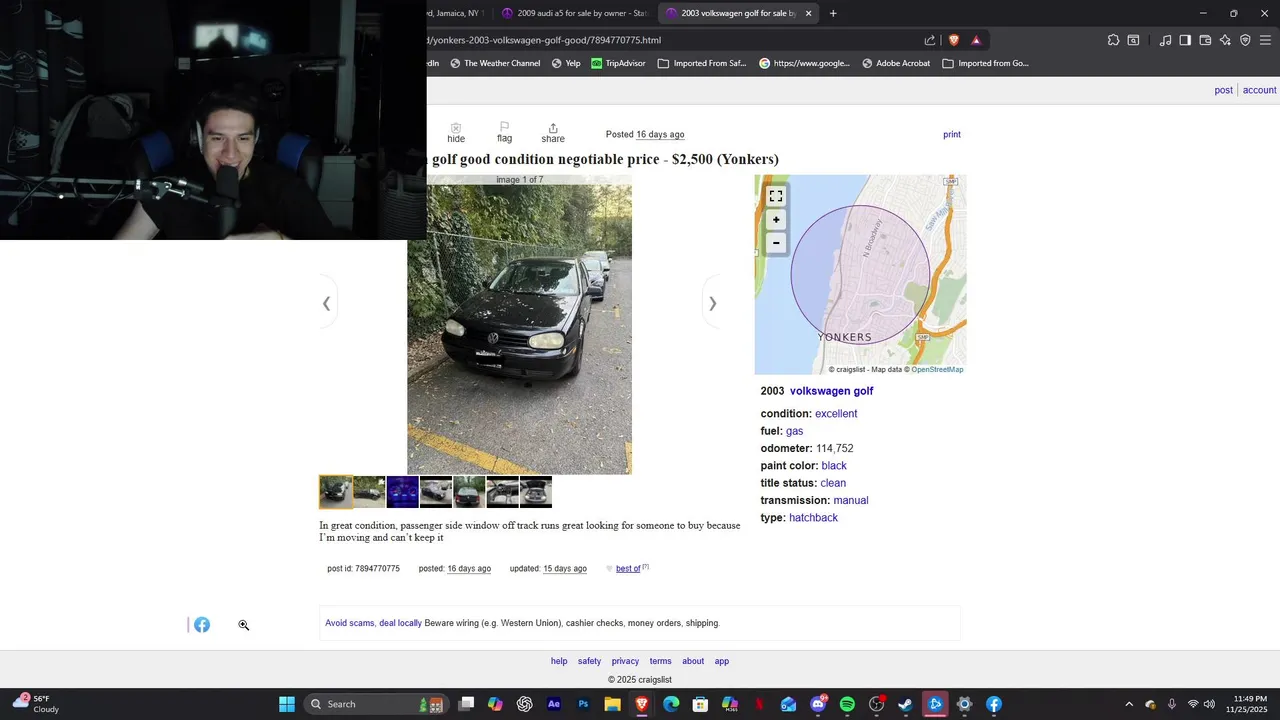This screenshot has height=720, width=1280.
Task: Toggle the browser sidebar panel icon
Action: point(1185,40)
